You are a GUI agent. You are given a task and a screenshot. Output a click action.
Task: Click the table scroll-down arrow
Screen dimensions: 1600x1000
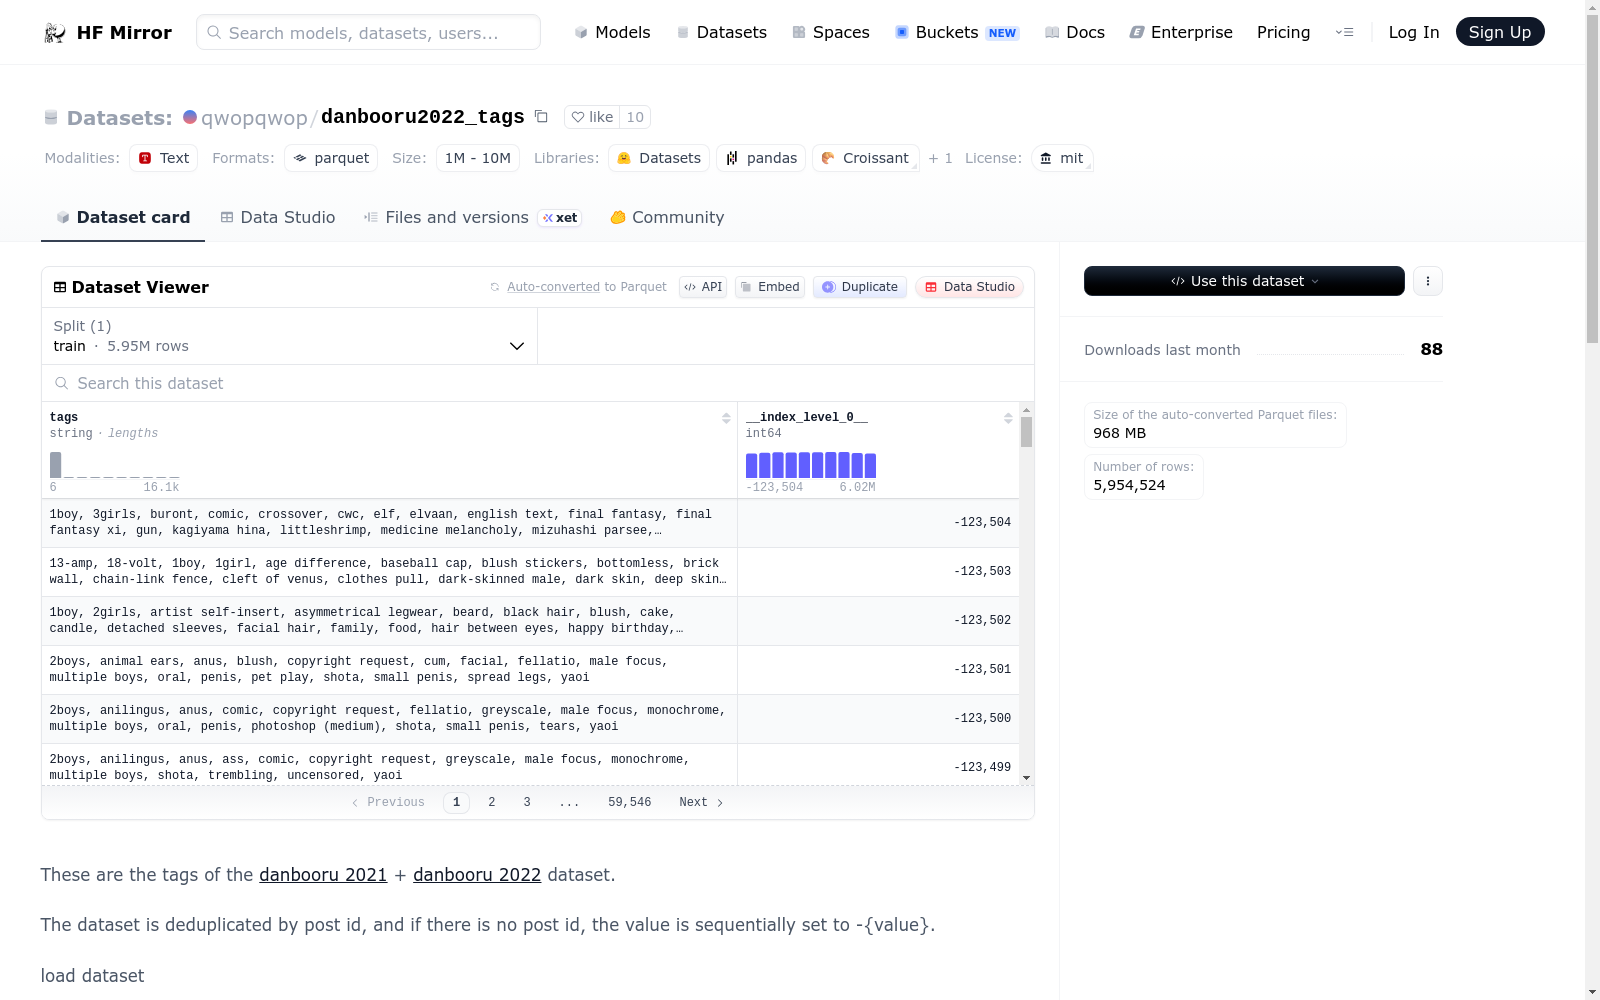point(1026,778)
